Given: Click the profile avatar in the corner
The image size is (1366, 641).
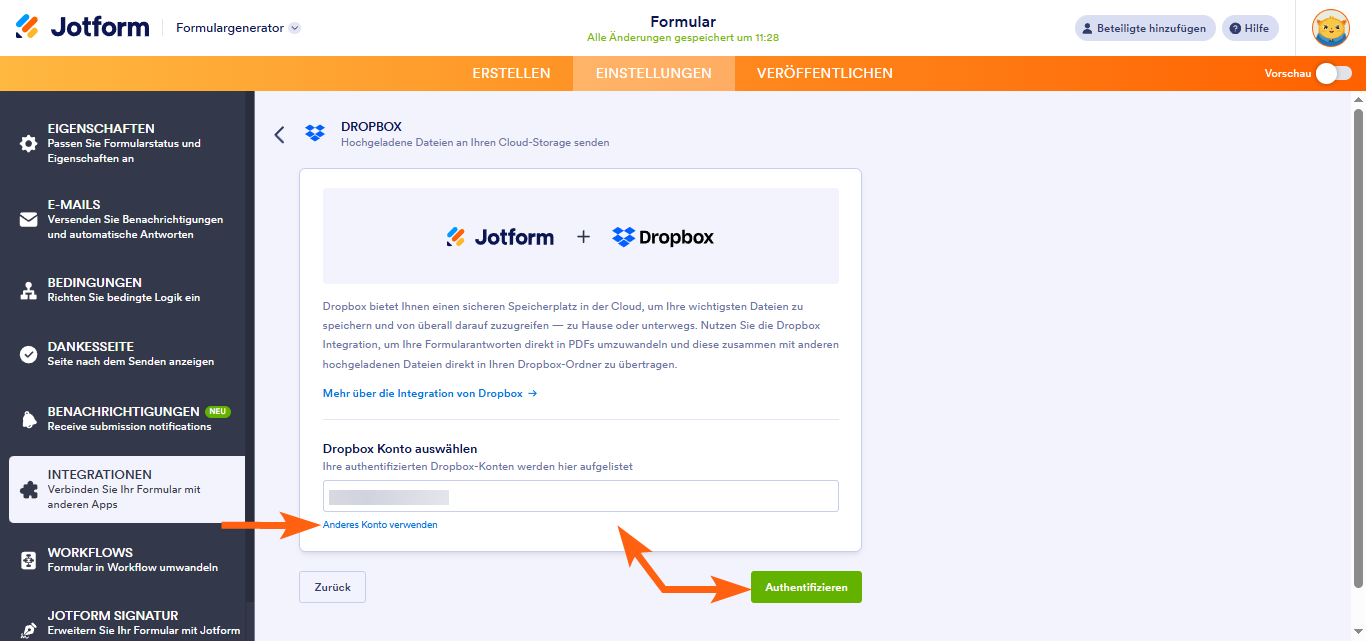Looking at the screenshot, I should [x=1330, y=27].
